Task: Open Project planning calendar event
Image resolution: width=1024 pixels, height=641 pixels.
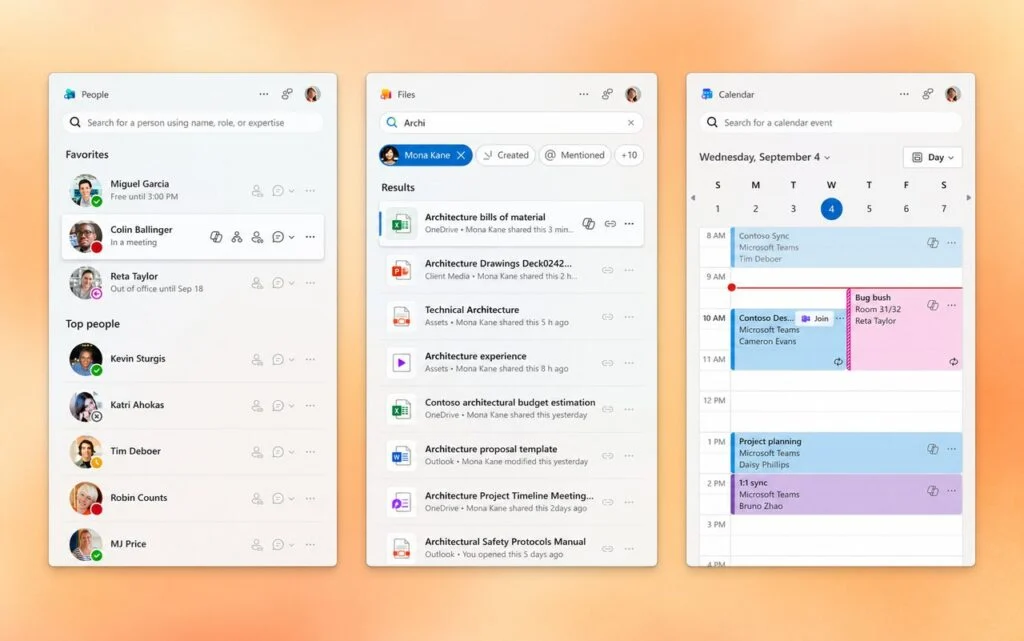Action: click(x=846, y=452)
